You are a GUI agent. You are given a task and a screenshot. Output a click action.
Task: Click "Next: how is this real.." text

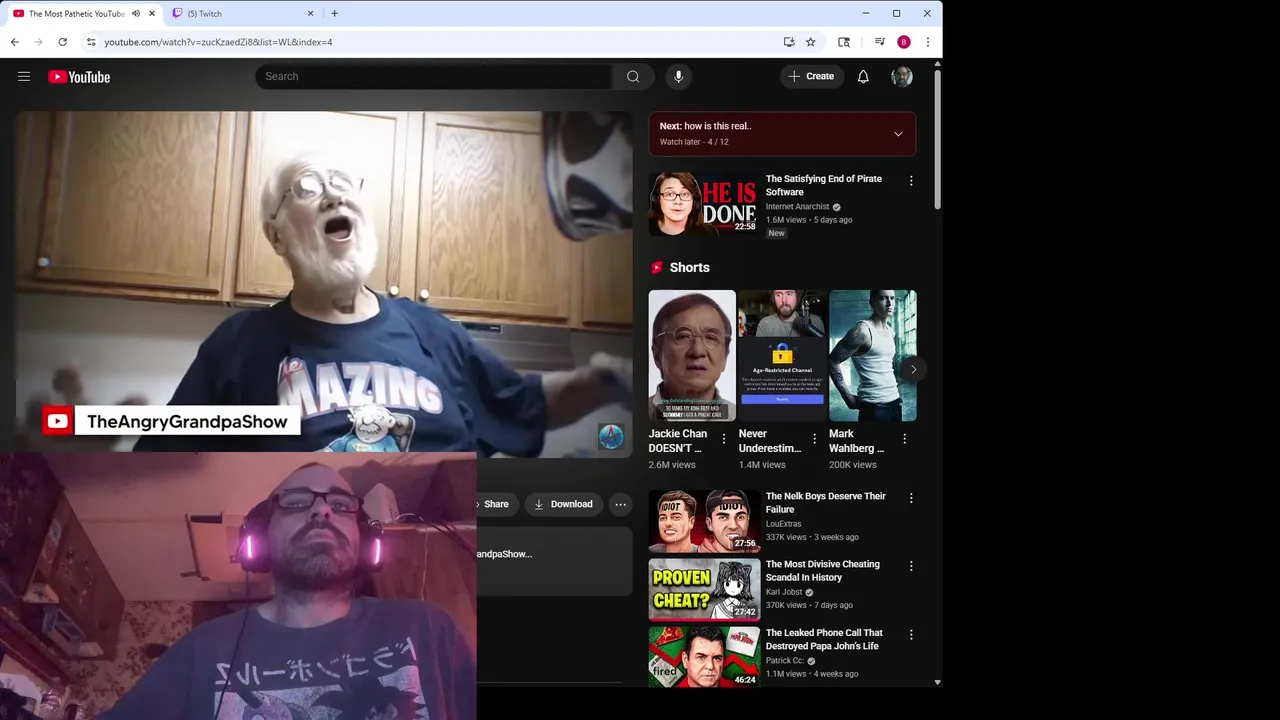[705, 126]
